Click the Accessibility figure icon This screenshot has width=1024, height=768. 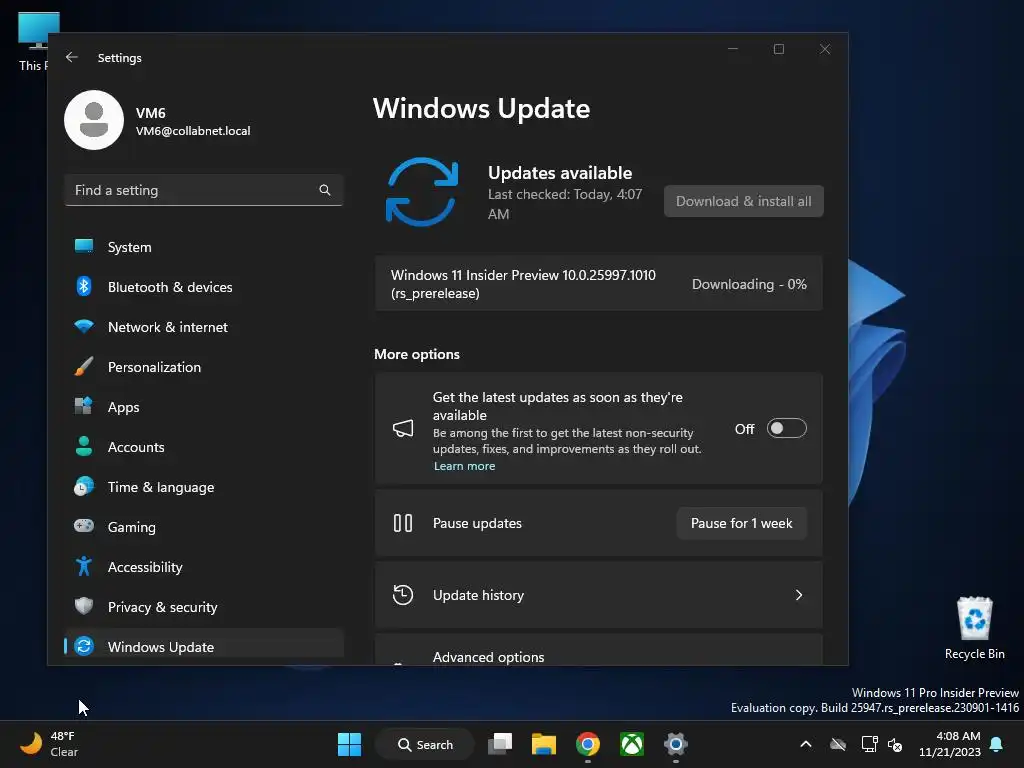[84, 566]
